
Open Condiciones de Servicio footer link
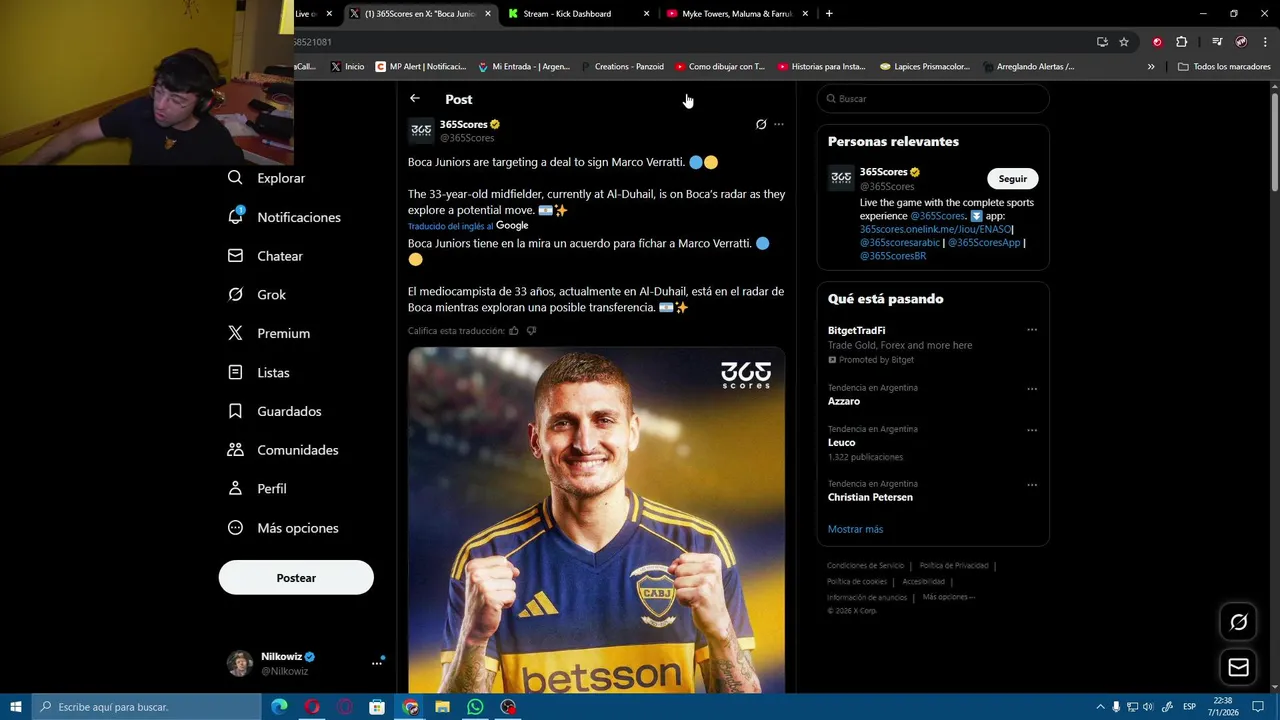865,566
